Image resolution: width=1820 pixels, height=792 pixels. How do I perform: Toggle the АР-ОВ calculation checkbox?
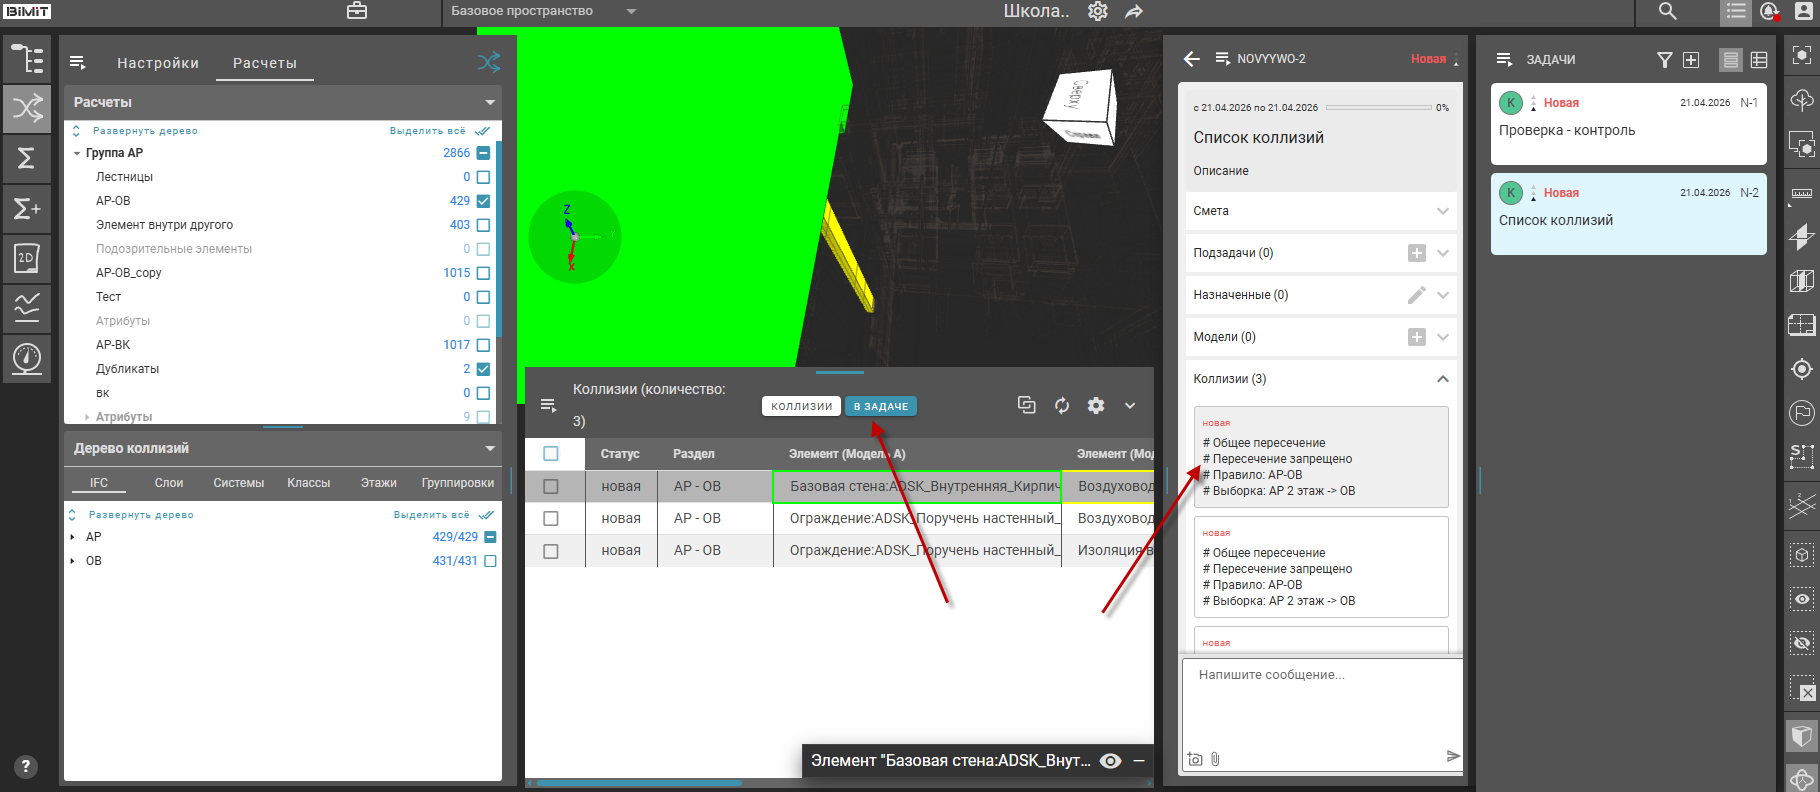(x=484, y=201)
